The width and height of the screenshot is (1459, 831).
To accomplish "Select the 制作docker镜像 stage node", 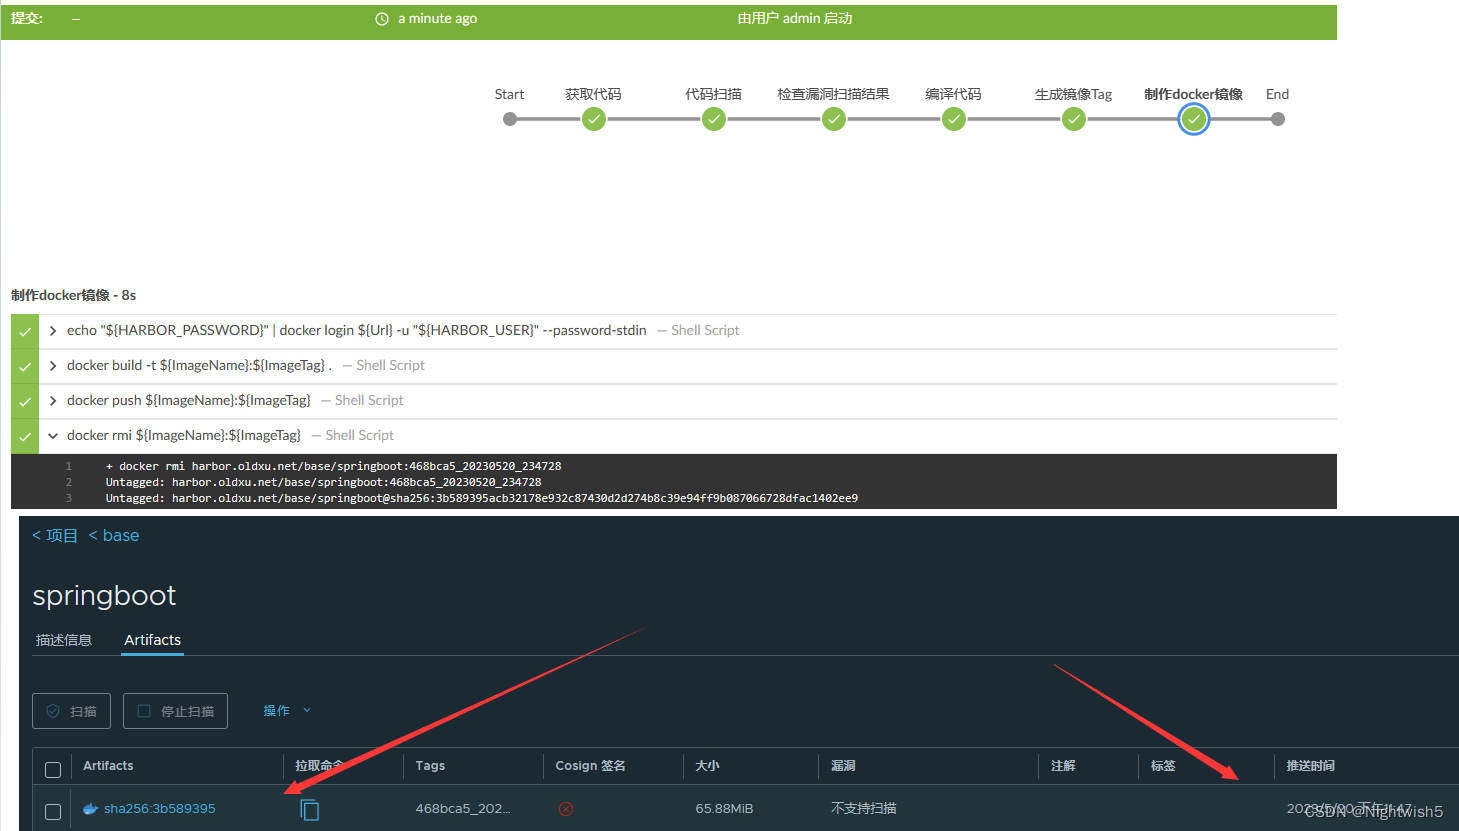I will [x=1194, y=119].
